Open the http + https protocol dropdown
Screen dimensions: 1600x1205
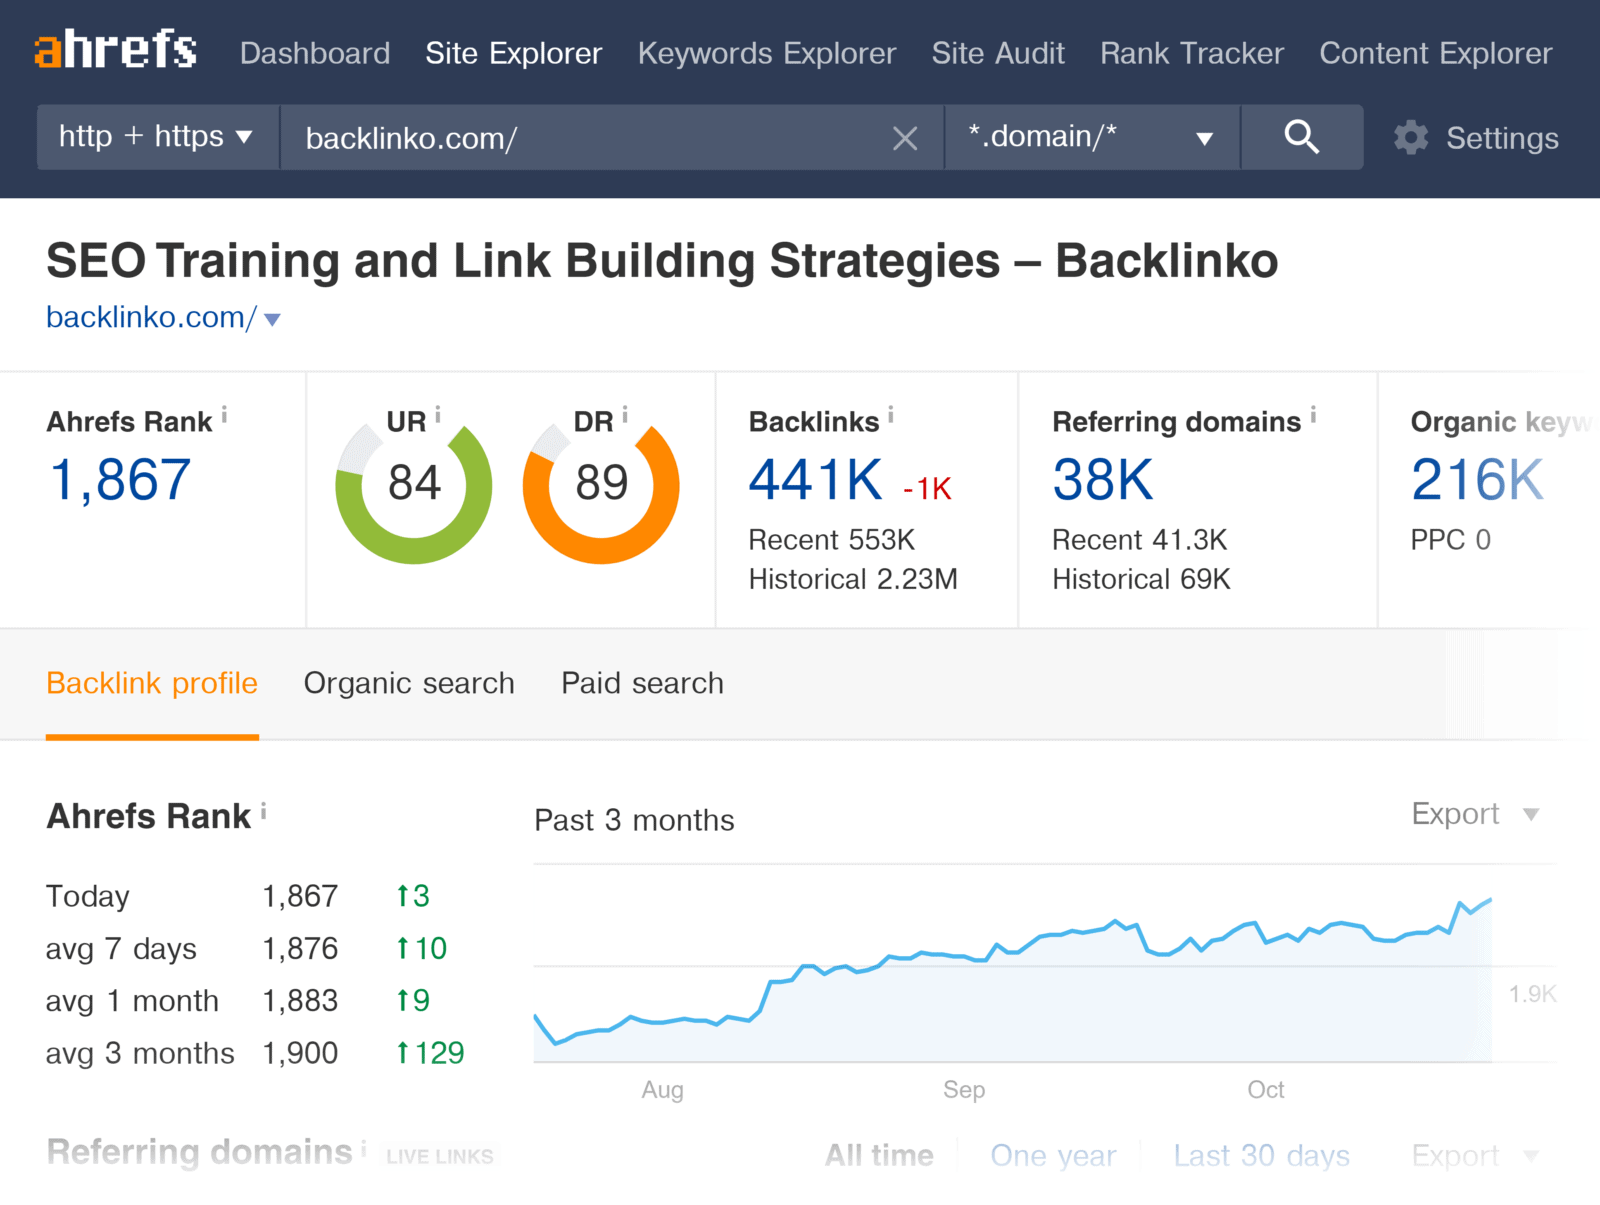click(156, 137)
